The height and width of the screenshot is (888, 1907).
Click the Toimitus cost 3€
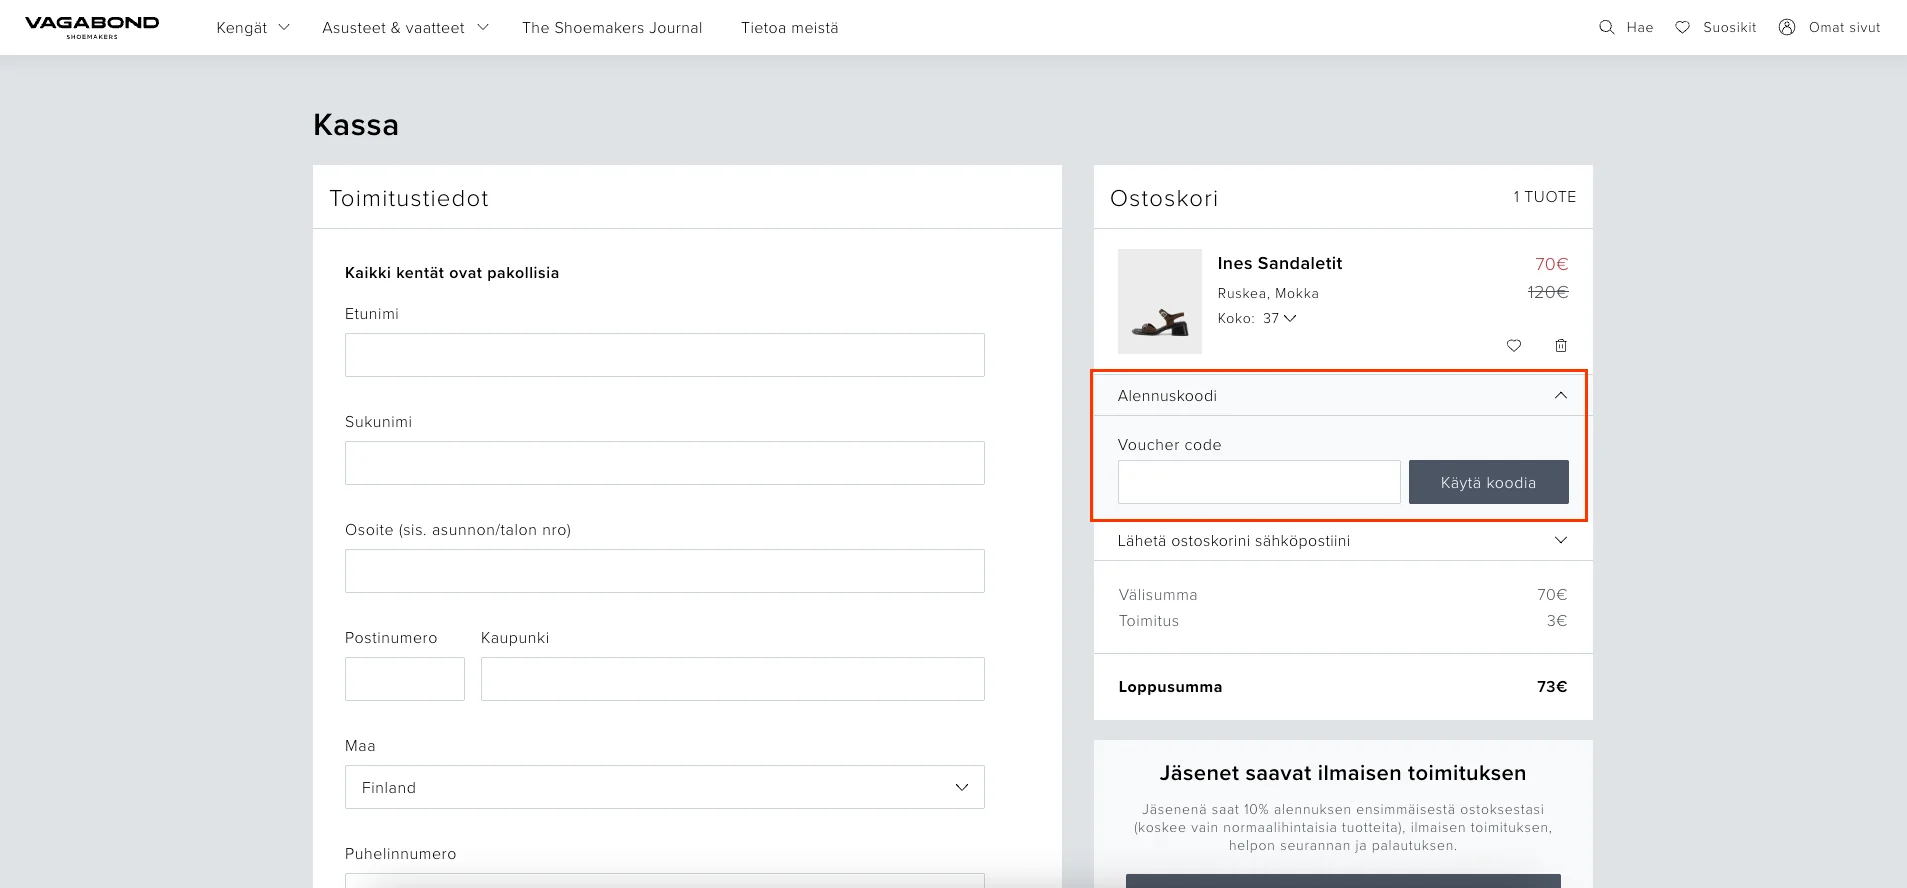(x=1557, y=621)
